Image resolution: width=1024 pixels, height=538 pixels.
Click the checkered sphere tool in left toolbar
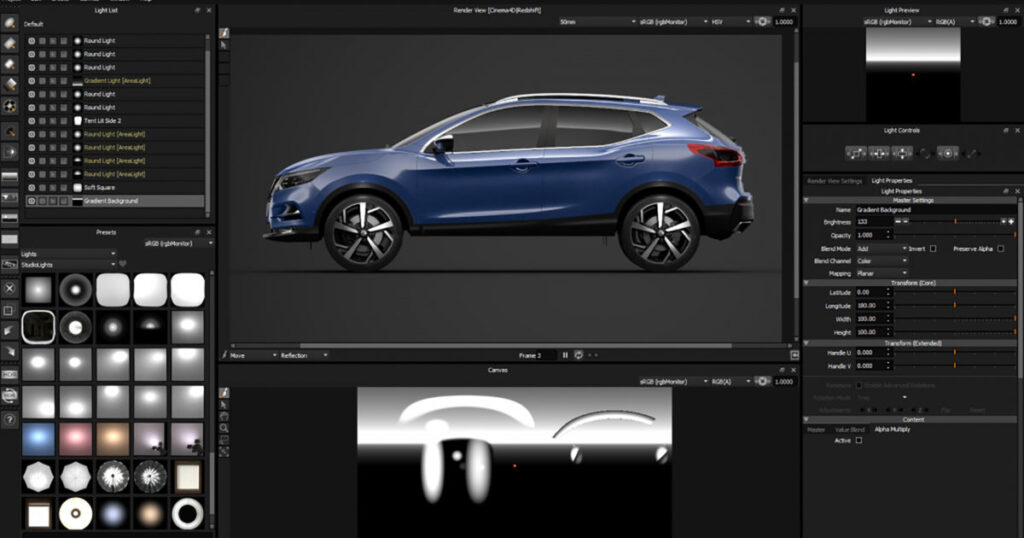[x=10, y=106]
